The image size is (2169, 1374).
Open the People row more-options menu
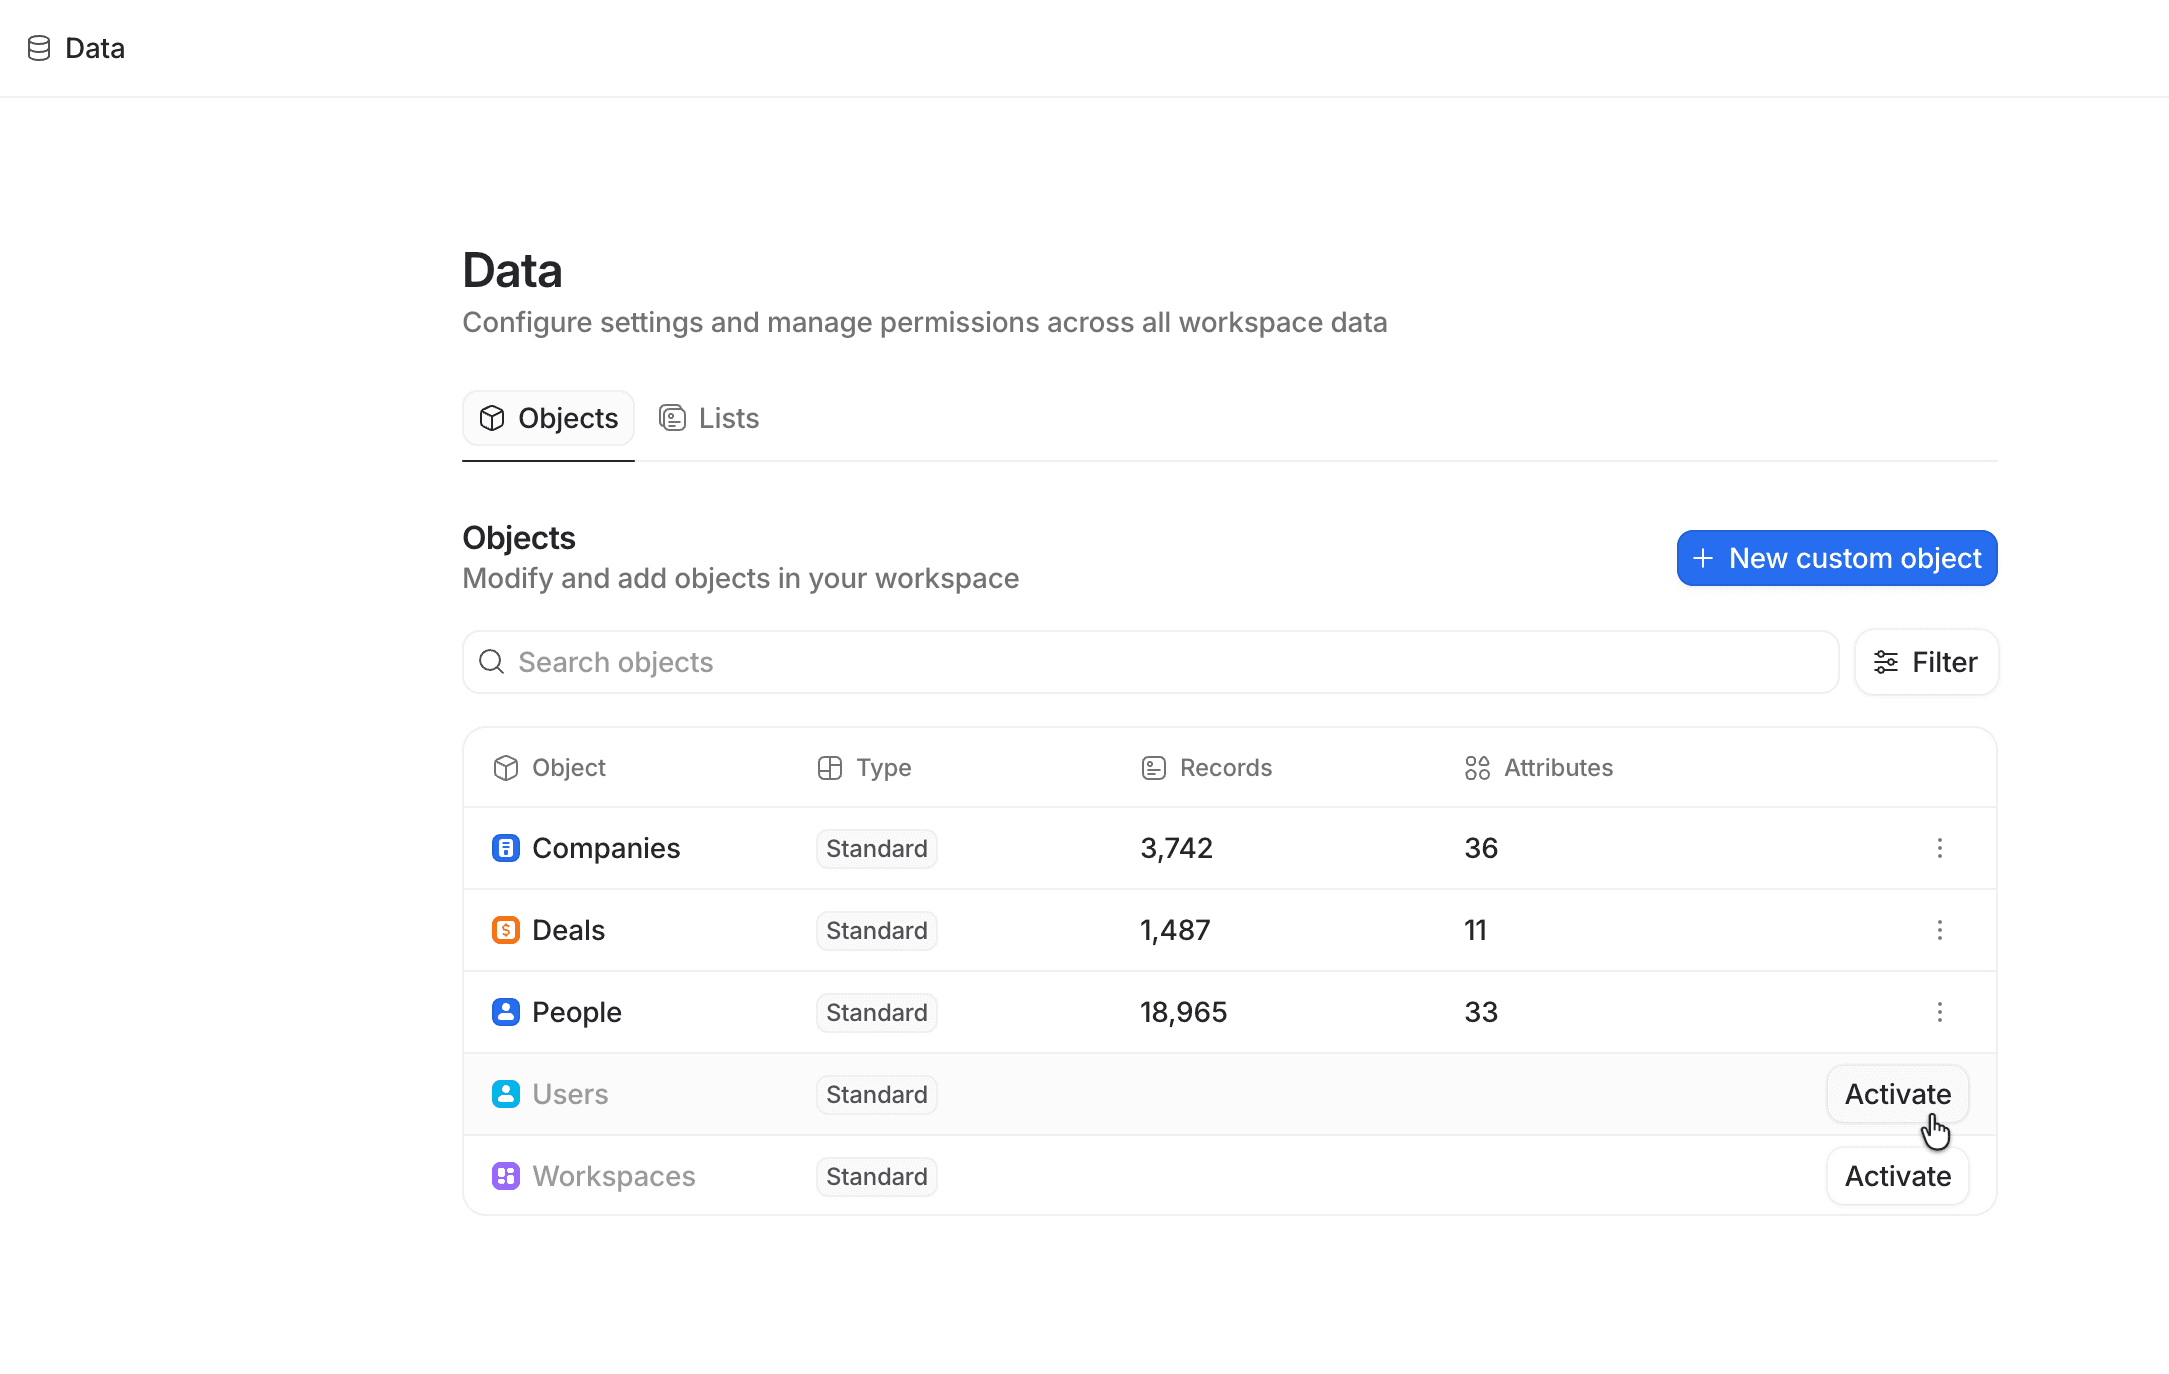pyautogui.click(x=1940, y=1012)
